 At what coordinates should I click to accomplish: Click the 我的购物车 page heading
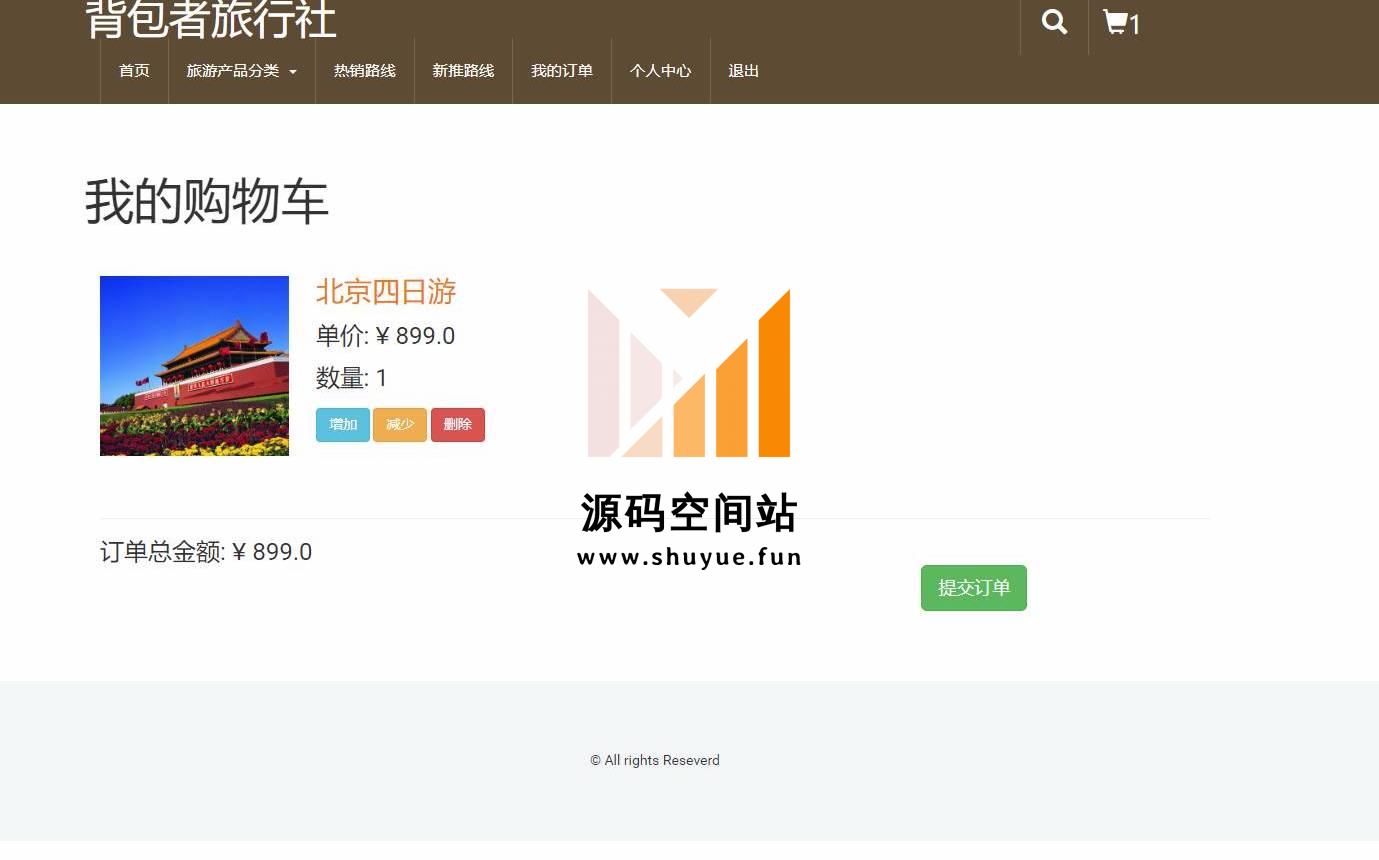(x=206, y=201)
